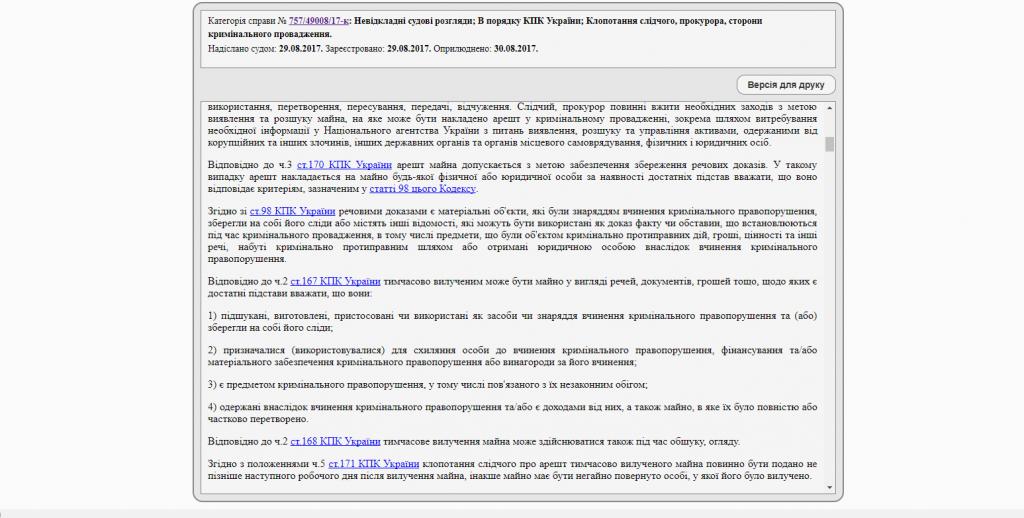1024x518 pixels.
Task: Click header text 'Невідкладні судові розгляди'
Action: click(x=413, y=21)
